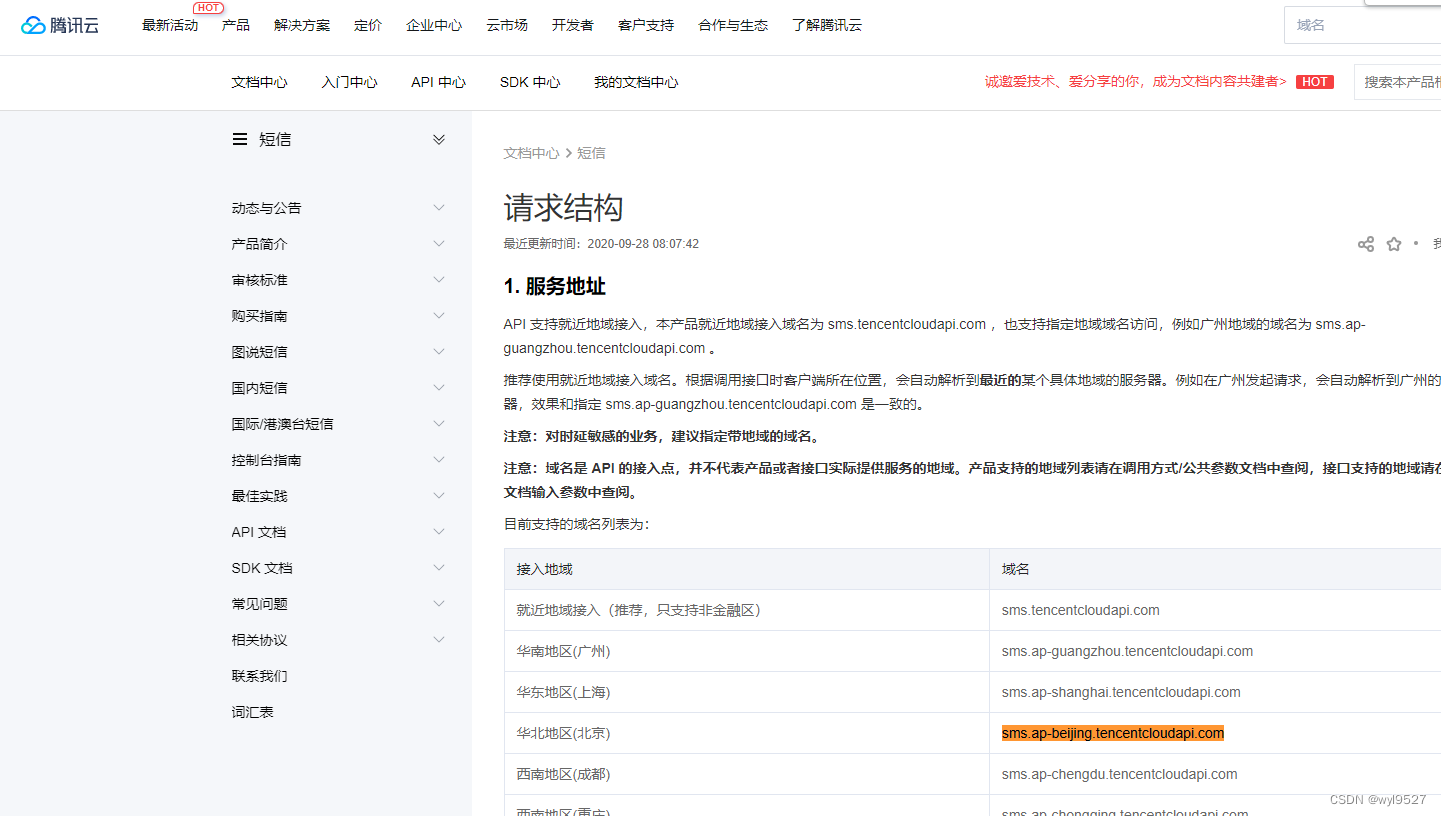Open the 定价 menu item
1441x816 pixels.
click(x=368, y=25)
